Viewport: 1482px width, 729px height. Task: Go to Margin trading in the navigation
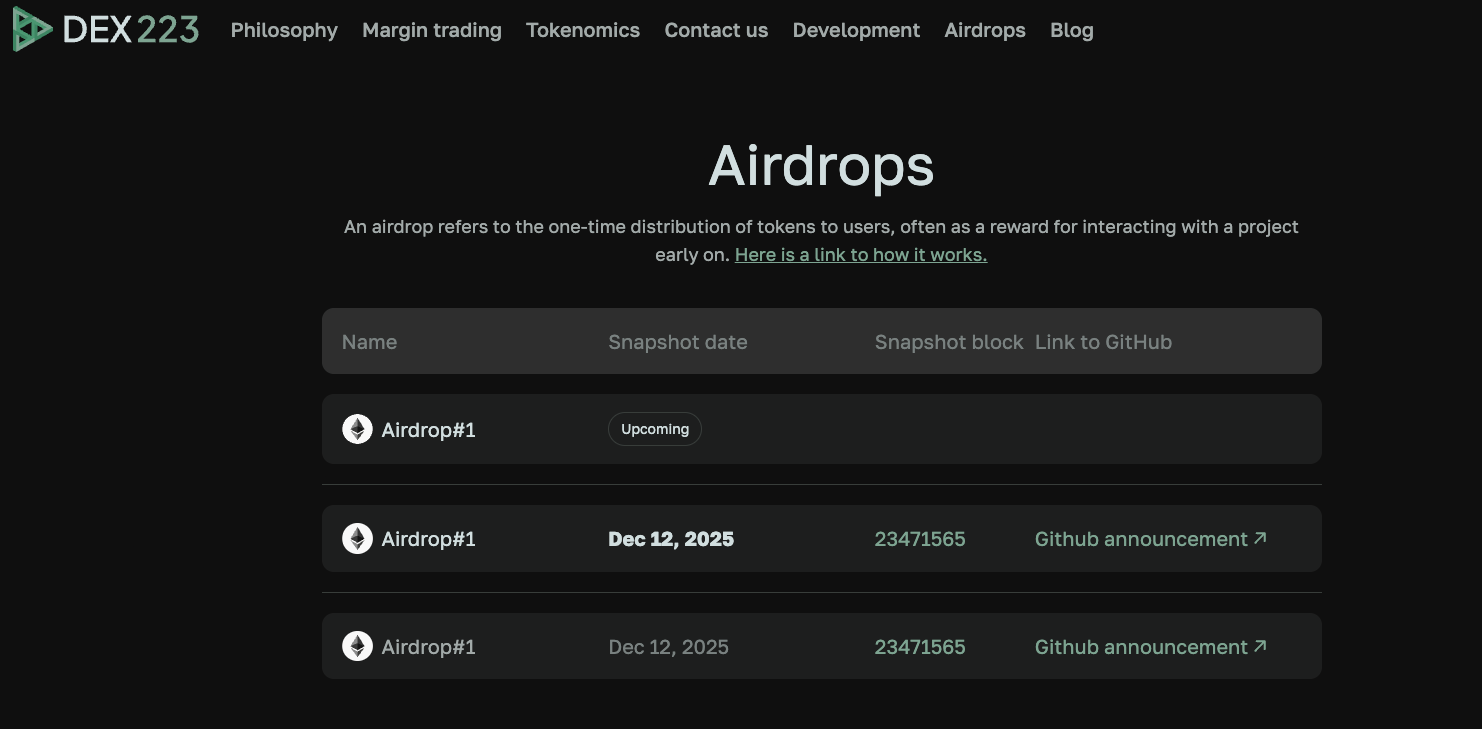tap(432, 30)
